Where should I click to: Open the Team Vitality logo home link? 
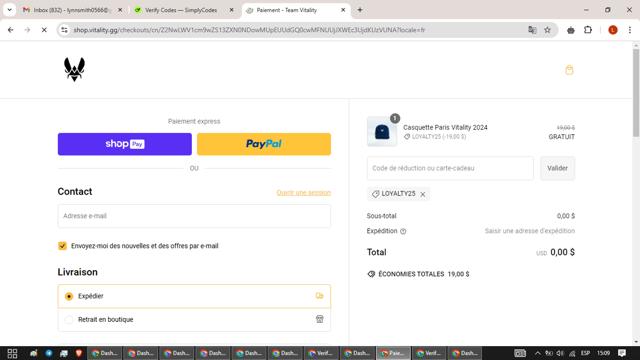[x=74, y=69]
